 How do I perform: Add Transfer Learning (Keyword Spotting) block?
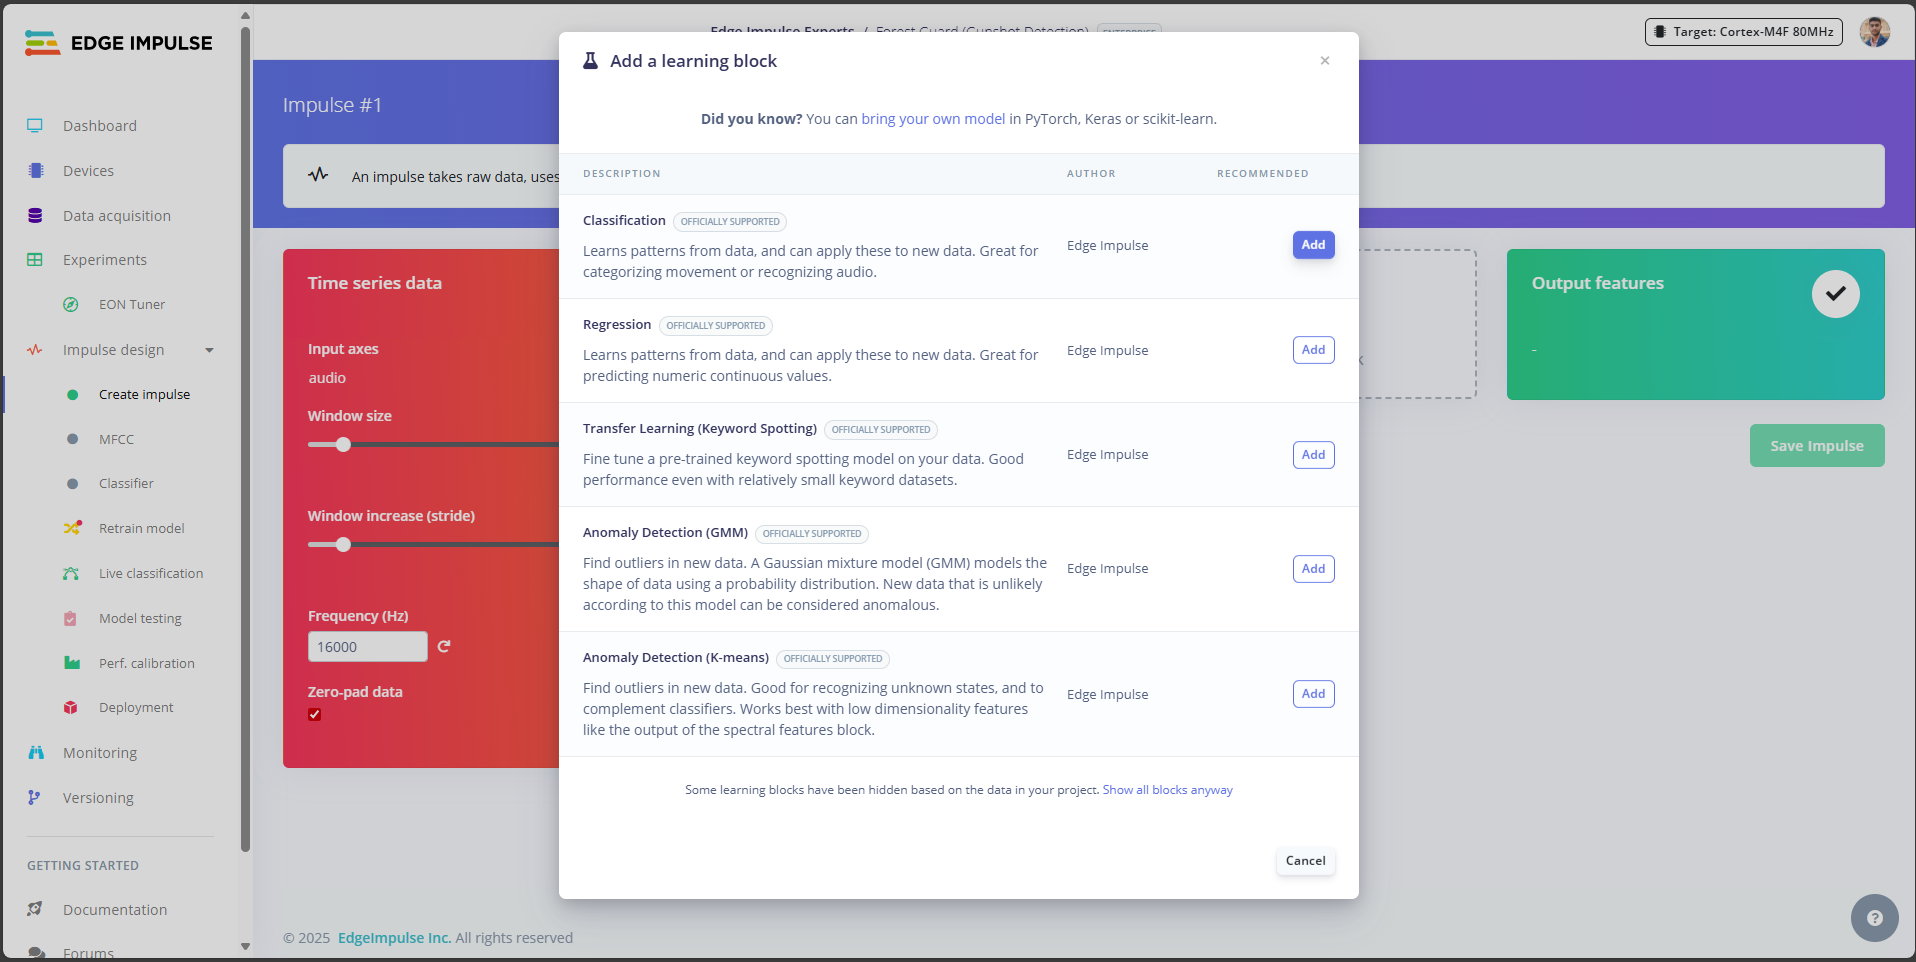1313,455
